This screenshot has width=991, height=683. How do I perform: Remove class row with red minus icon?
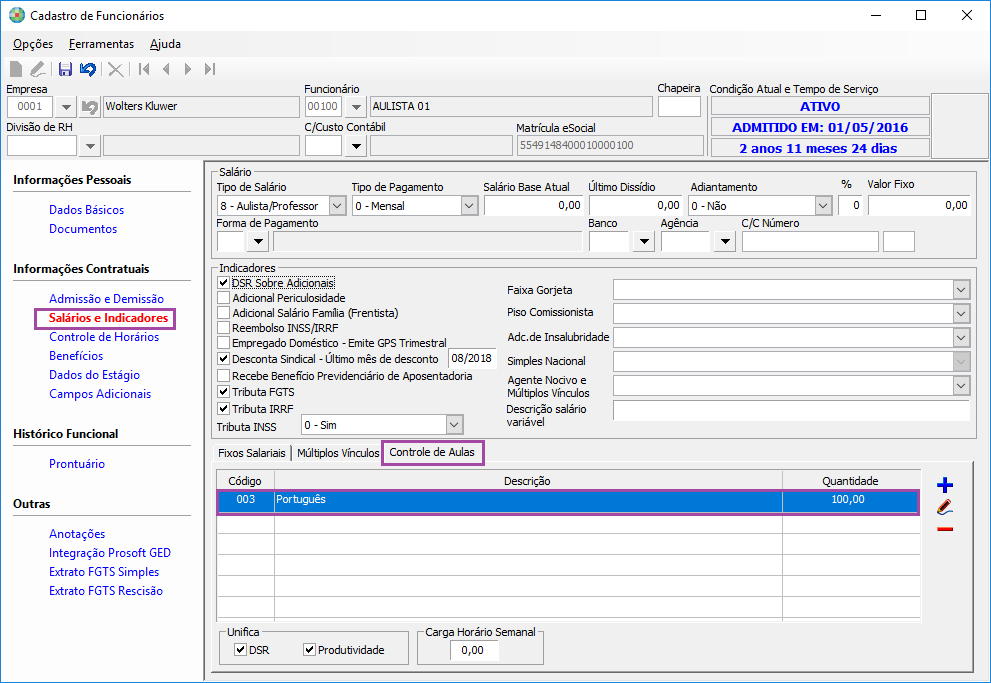(x=945, y=529)
